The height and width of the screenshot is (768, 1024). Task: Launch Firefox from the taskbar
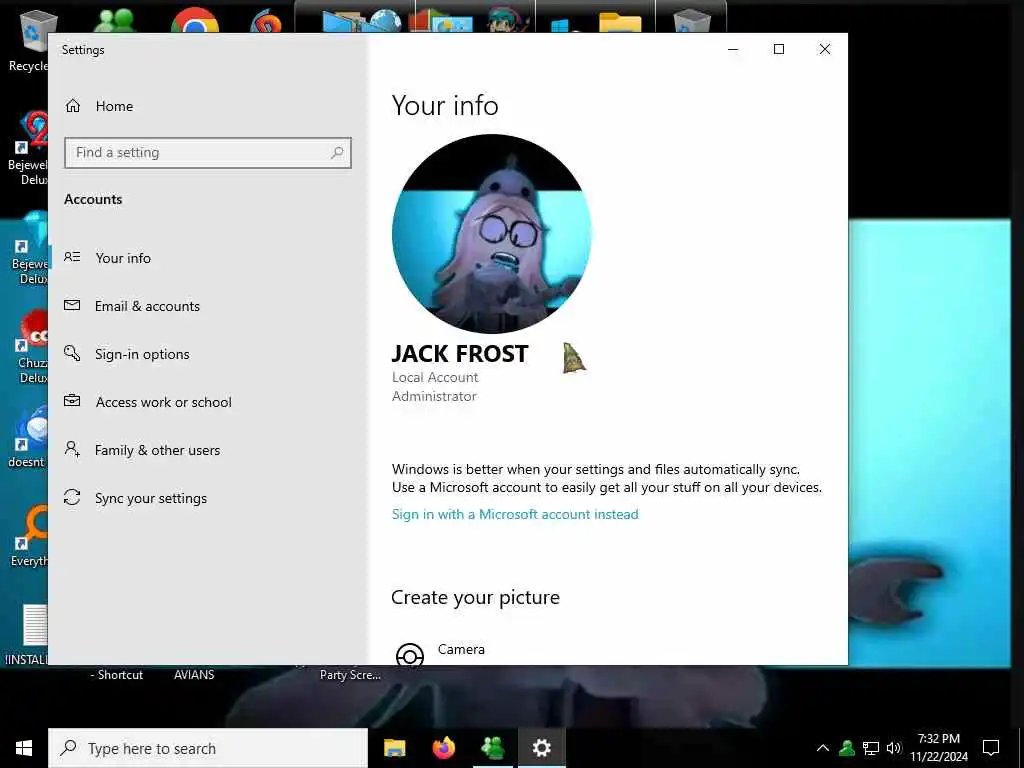click(444, 748)
